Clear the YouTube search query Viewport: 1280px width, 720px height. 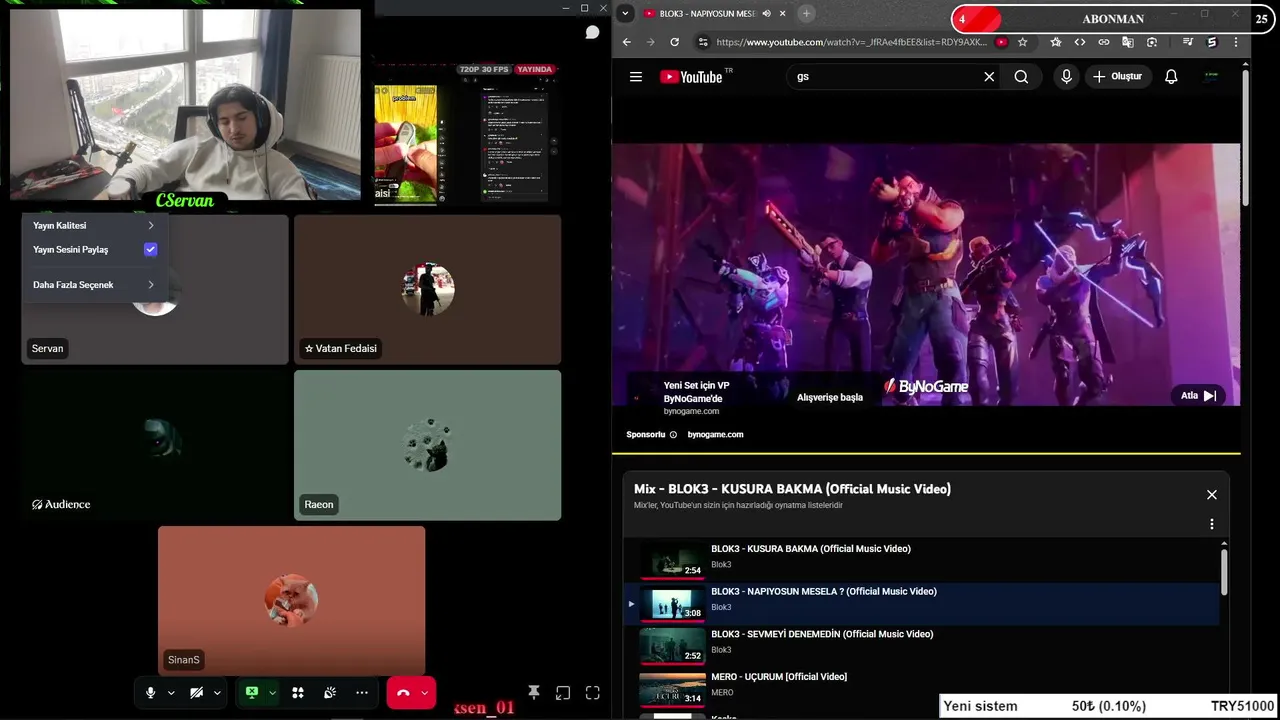point(989,77)
